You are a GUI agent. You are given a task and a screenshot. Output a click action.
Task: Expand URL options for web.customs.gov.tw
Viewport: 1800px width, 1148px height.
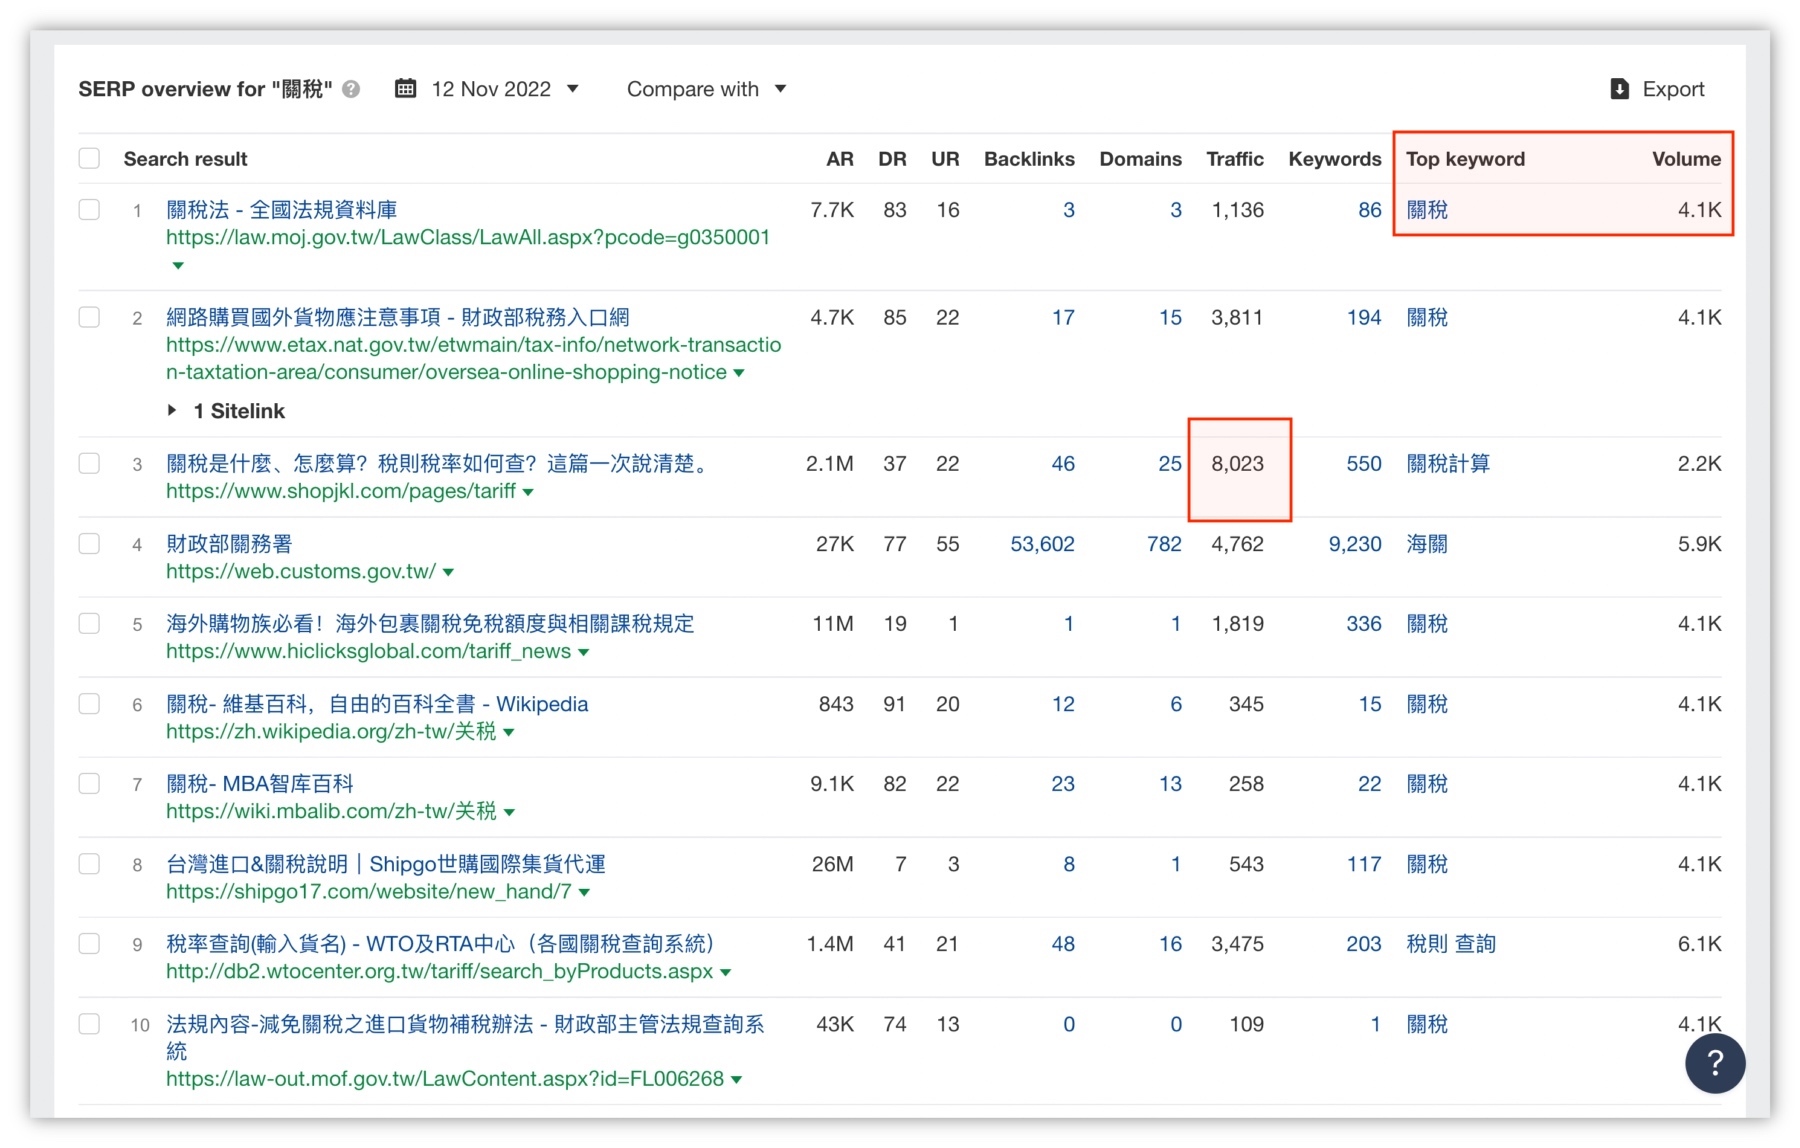[x=449, y=571]
